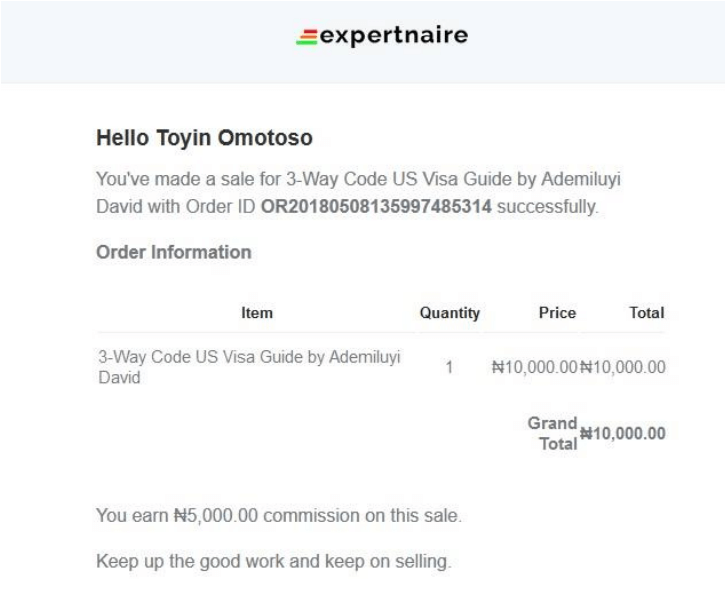
Task: Click the "Keep up the good work" line
Action: 272,561
